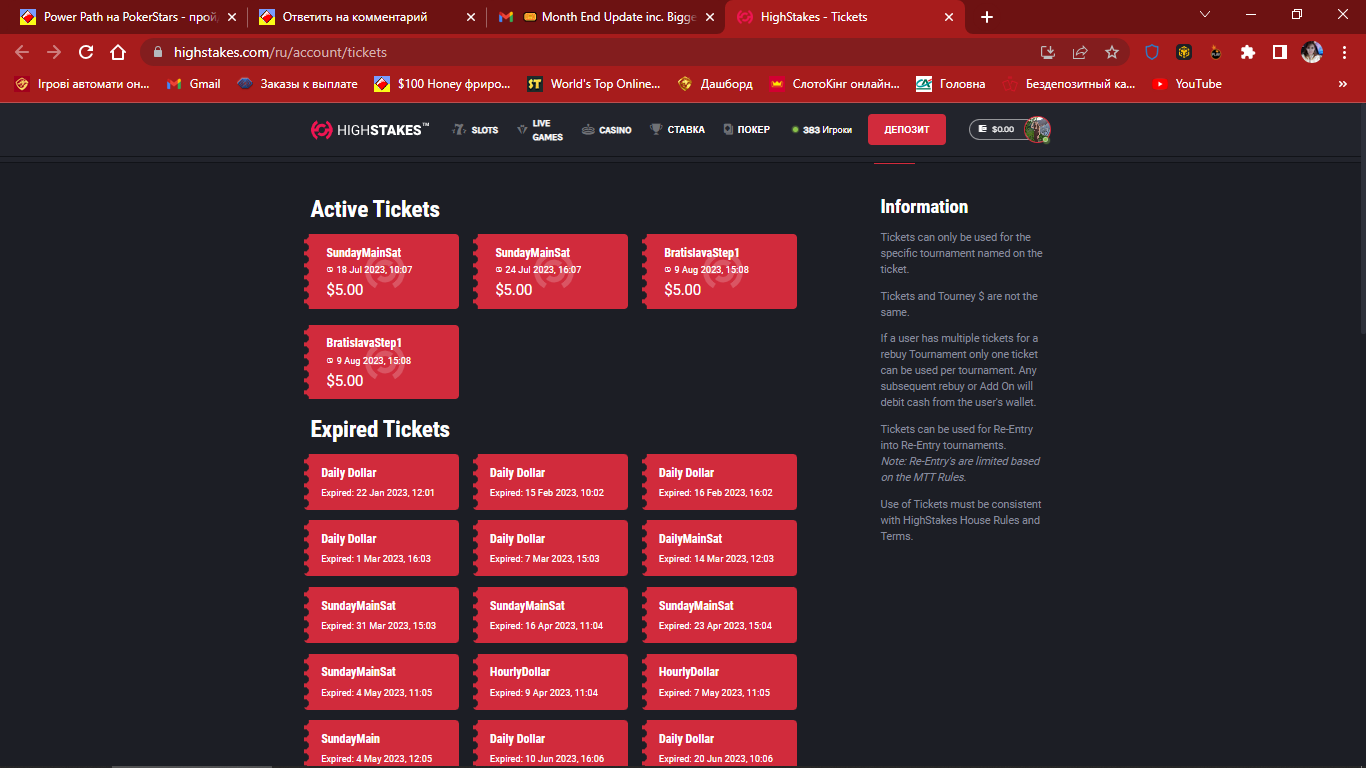
Task: Click the install app icon in address bar
Action: (x=1048, y=52)
